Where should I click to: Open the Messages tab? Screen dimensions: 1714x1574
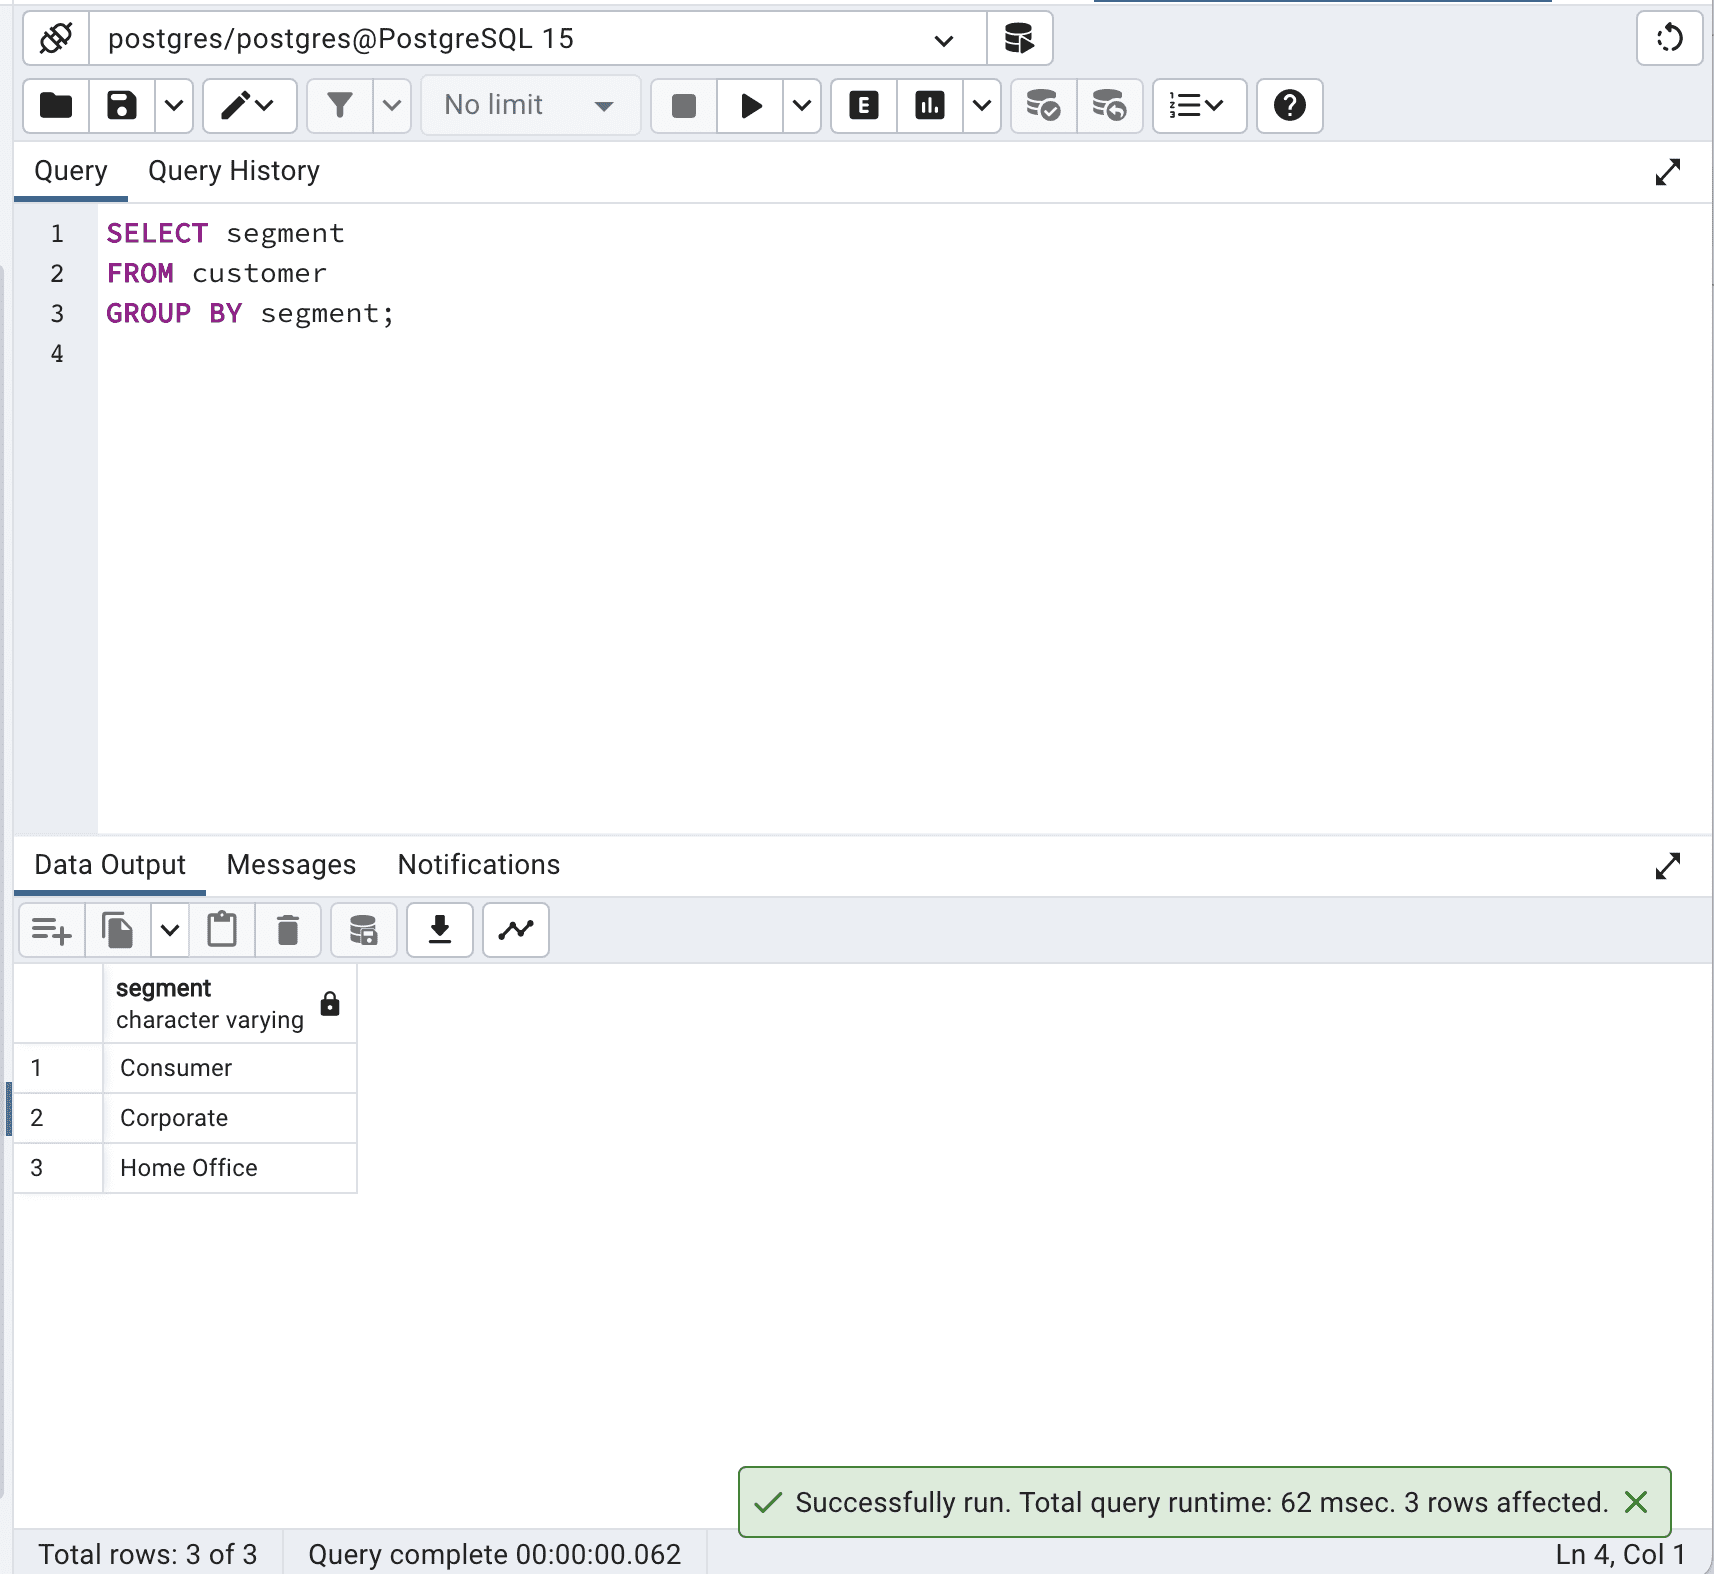[291, 865]
